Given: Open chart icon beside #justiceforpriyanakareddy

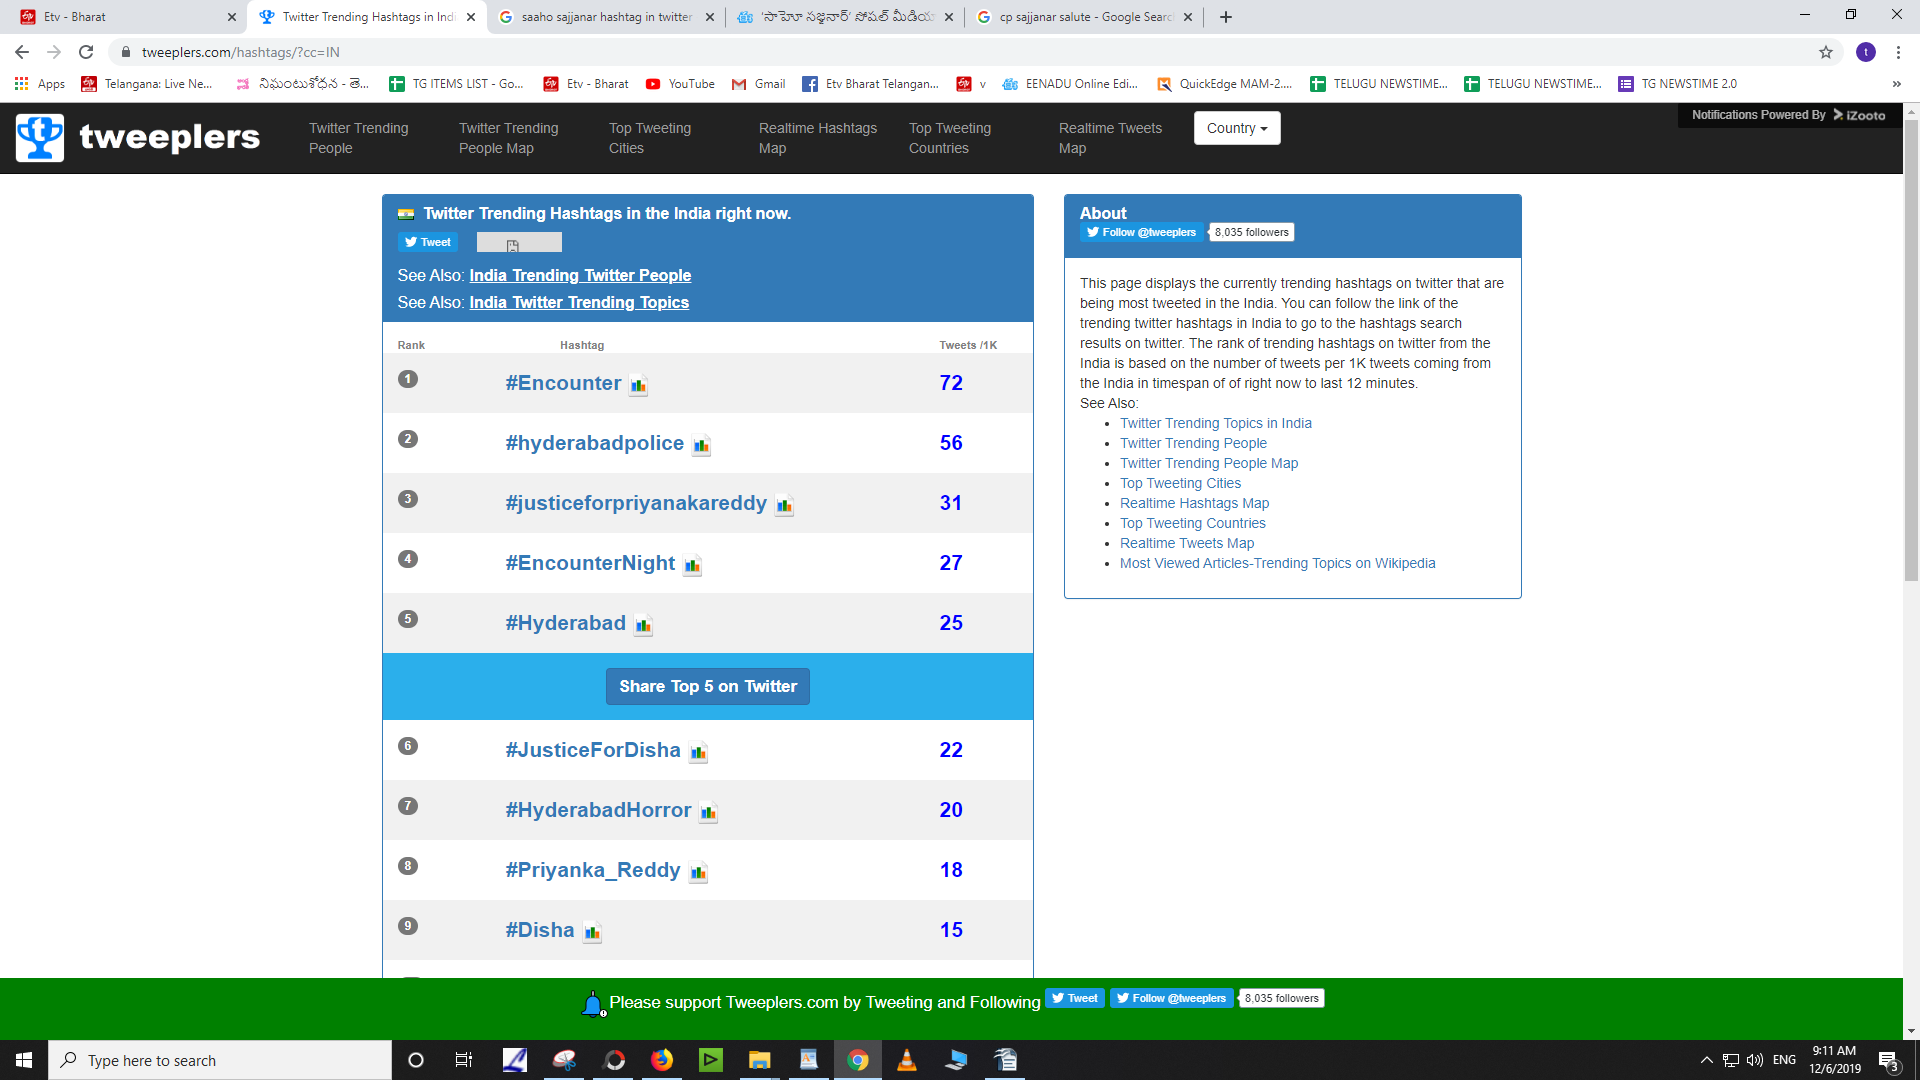Looking at the screenshot, I should (x=784, y=505).
